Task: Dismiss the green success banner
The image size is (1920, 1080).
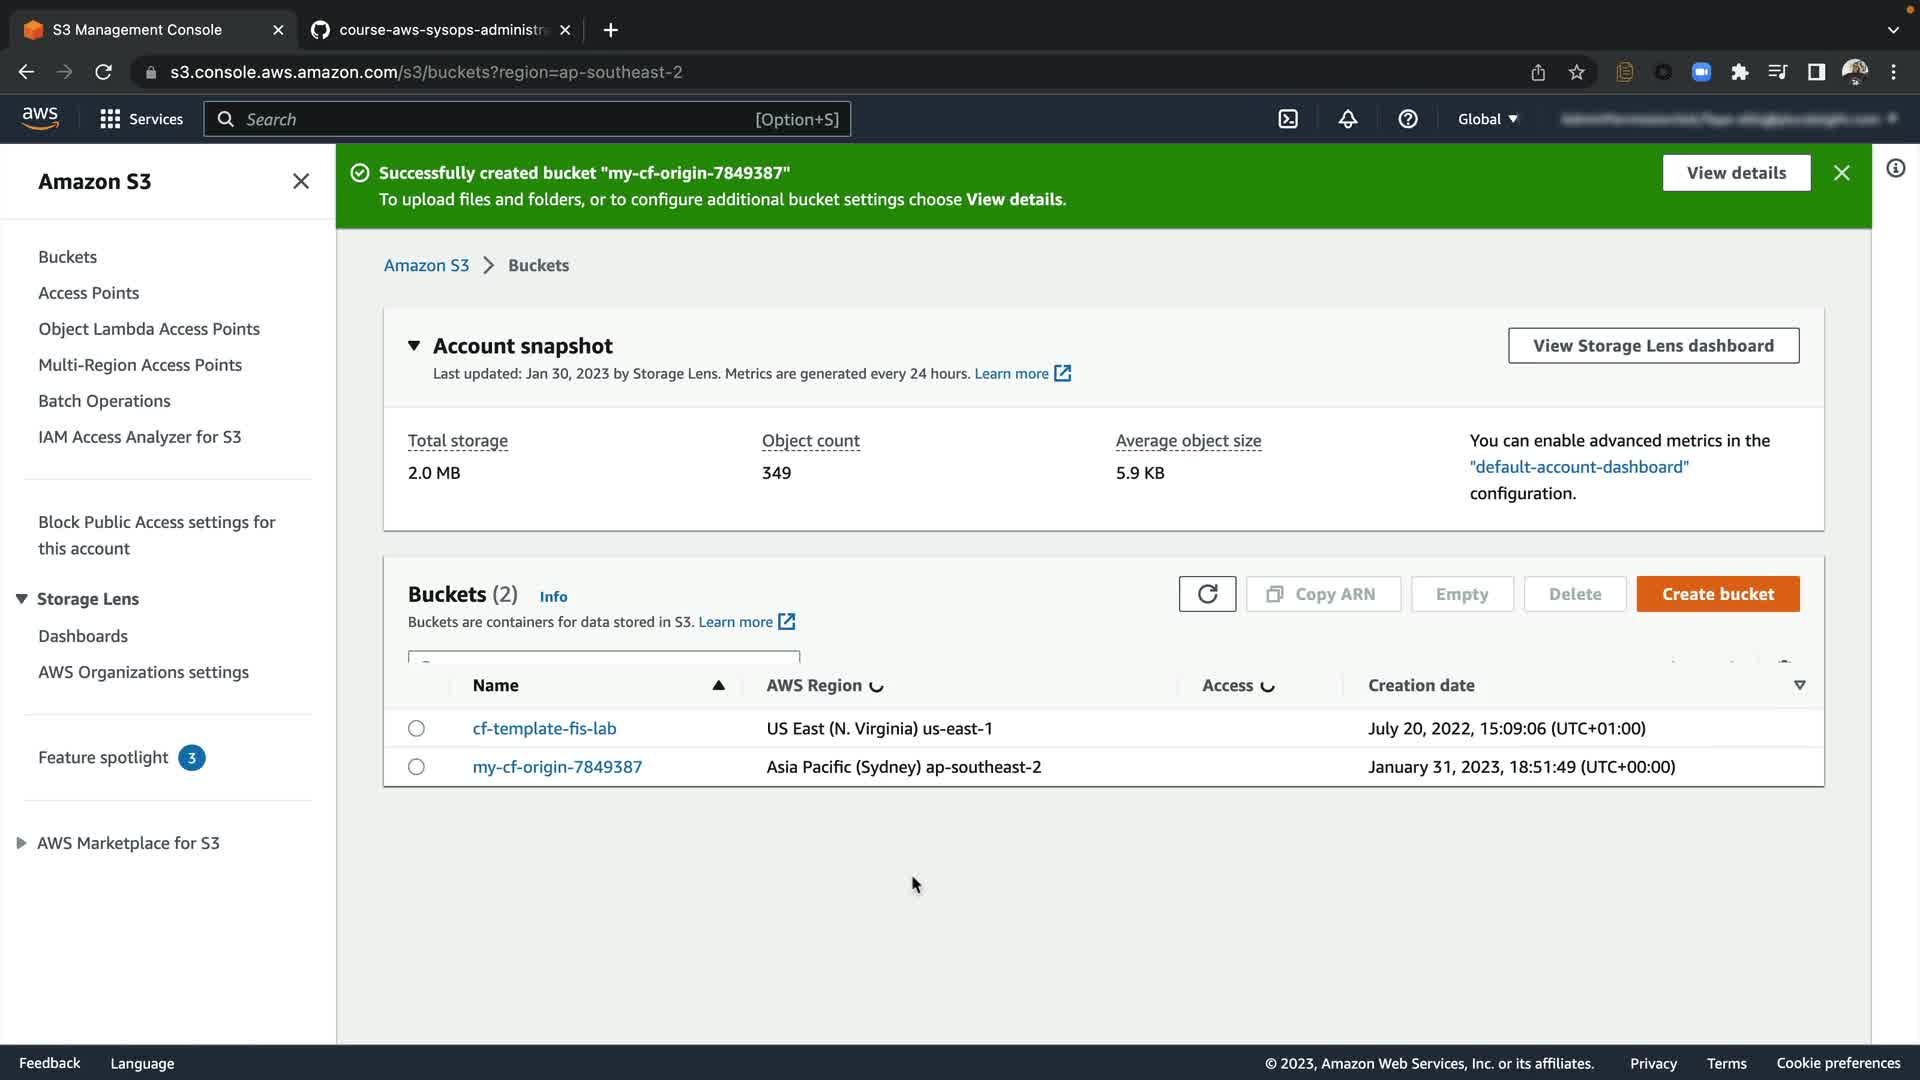Action: (x=1842, y=173)
